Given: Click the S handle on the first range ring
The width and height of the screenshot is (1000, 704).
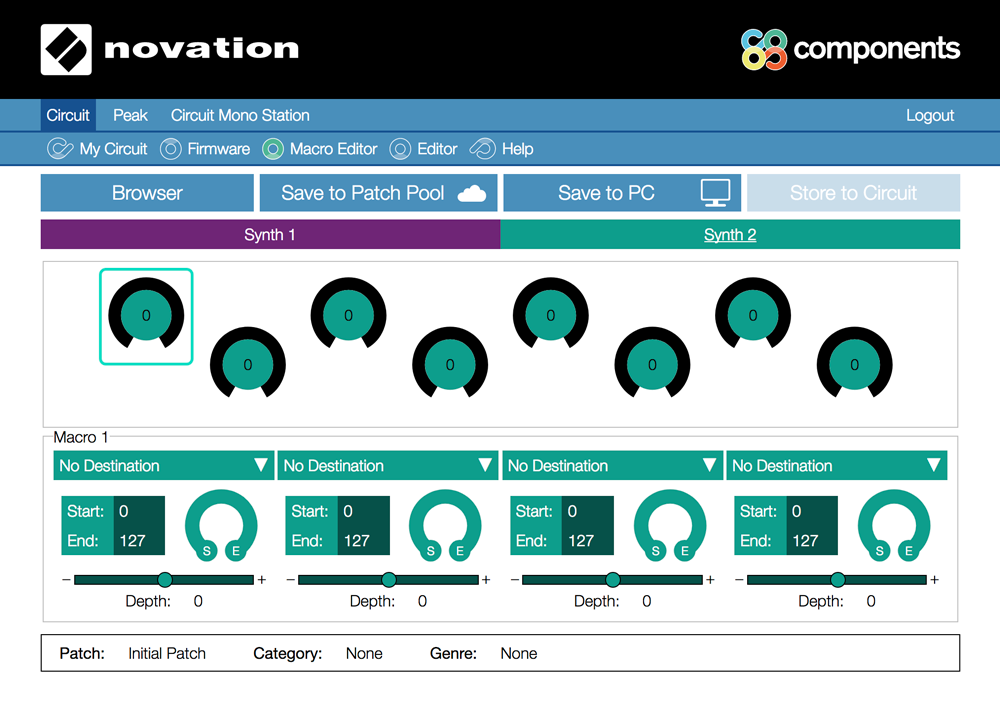Looking at the screenshot, I should [x=207, y=551].
